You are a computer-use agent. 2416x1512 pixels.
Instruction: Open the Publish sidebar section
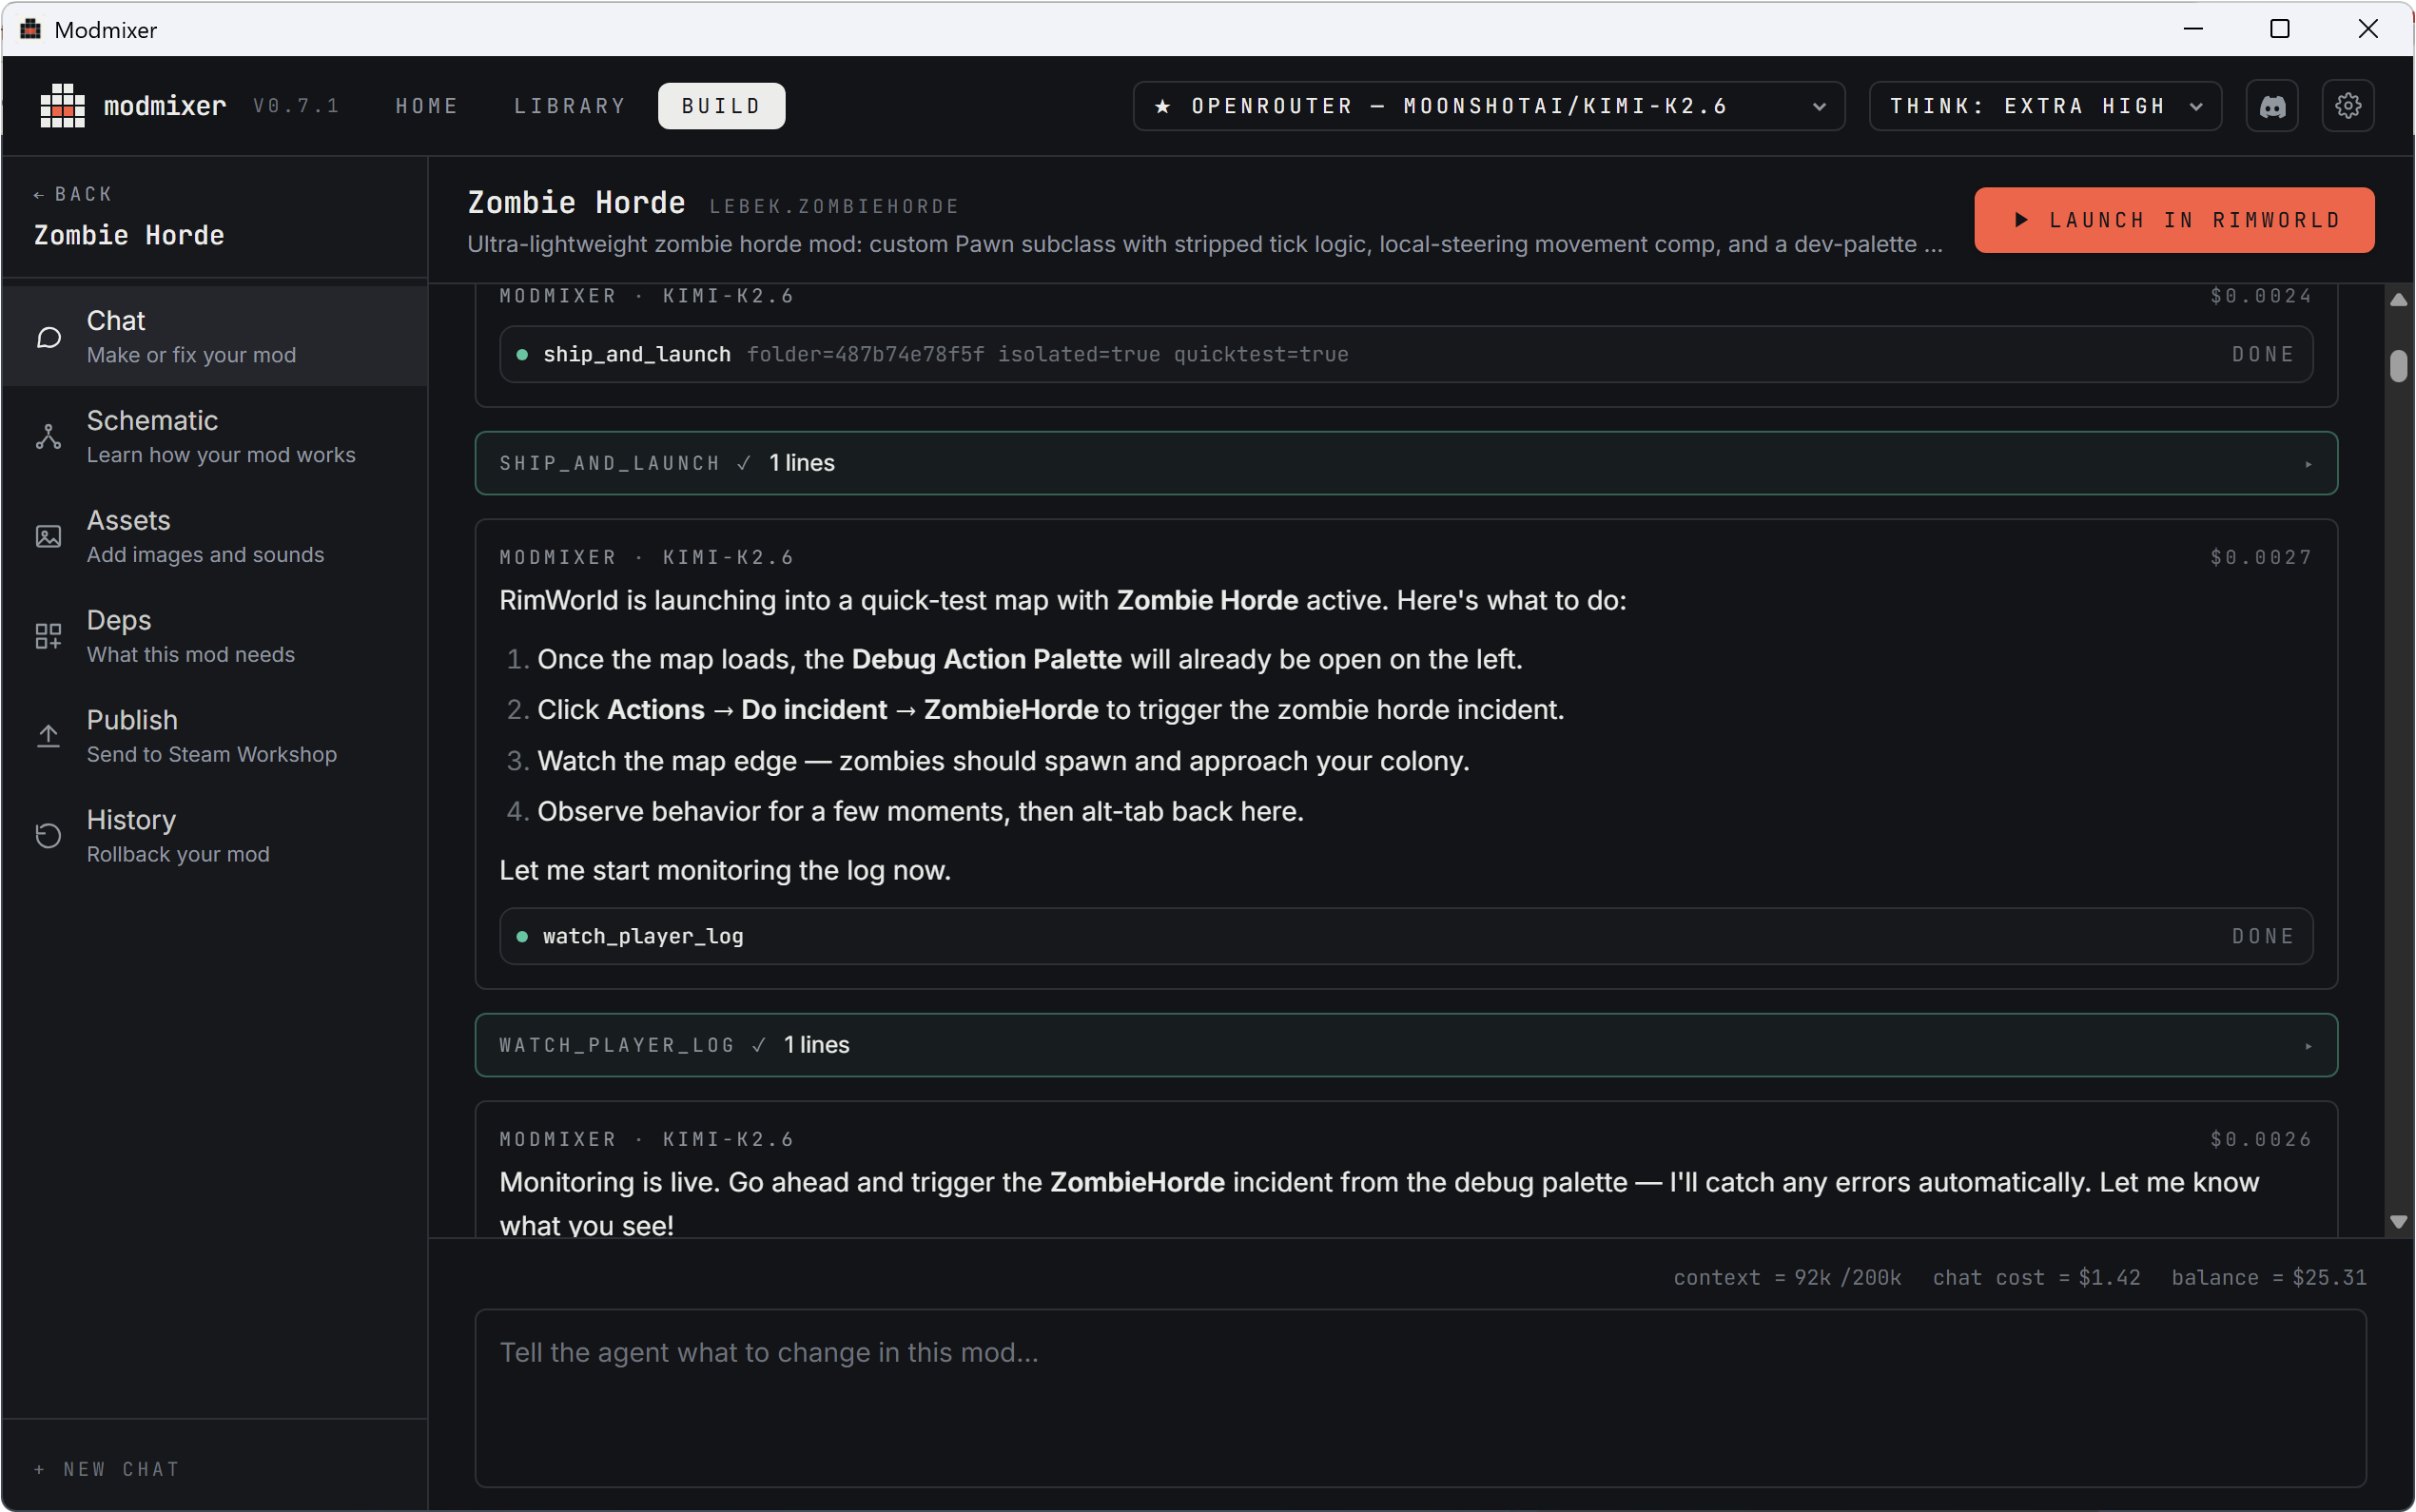click(x=215, y=736)
